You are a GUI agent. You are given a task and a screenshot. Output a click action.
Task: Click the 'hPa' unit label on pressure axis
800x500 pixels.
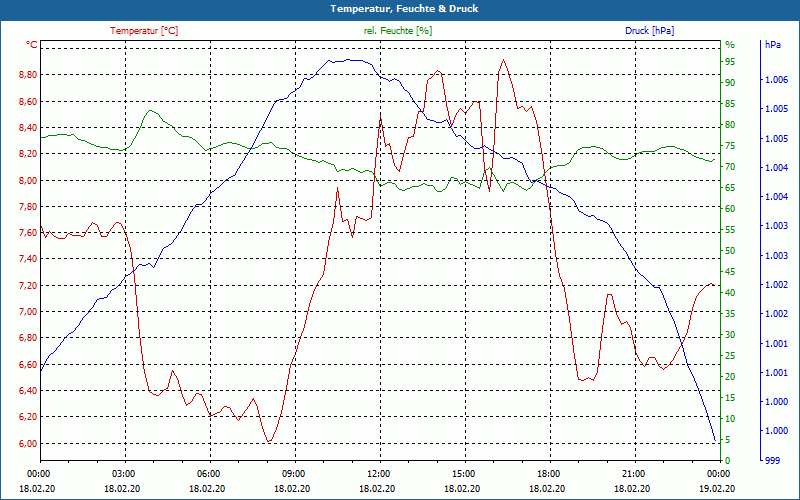[x=772, y=45]
